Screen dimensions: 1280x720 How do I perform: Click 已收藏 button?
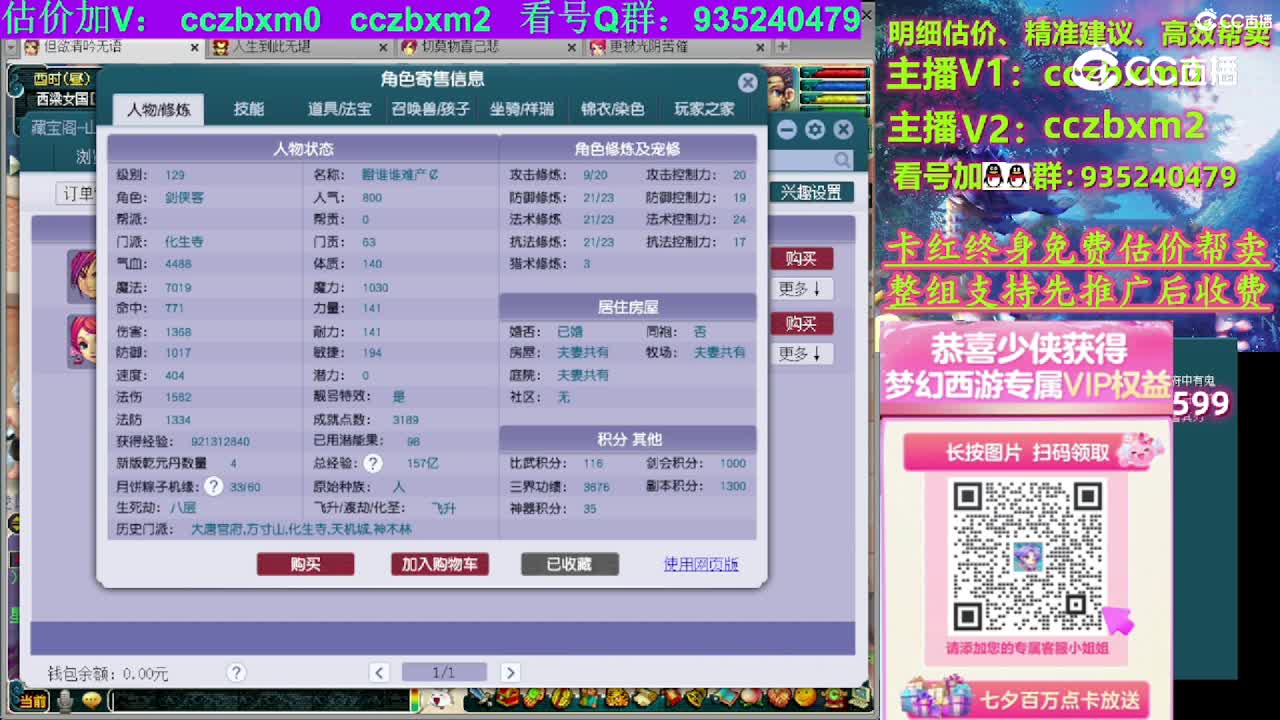tap(569, 564)
